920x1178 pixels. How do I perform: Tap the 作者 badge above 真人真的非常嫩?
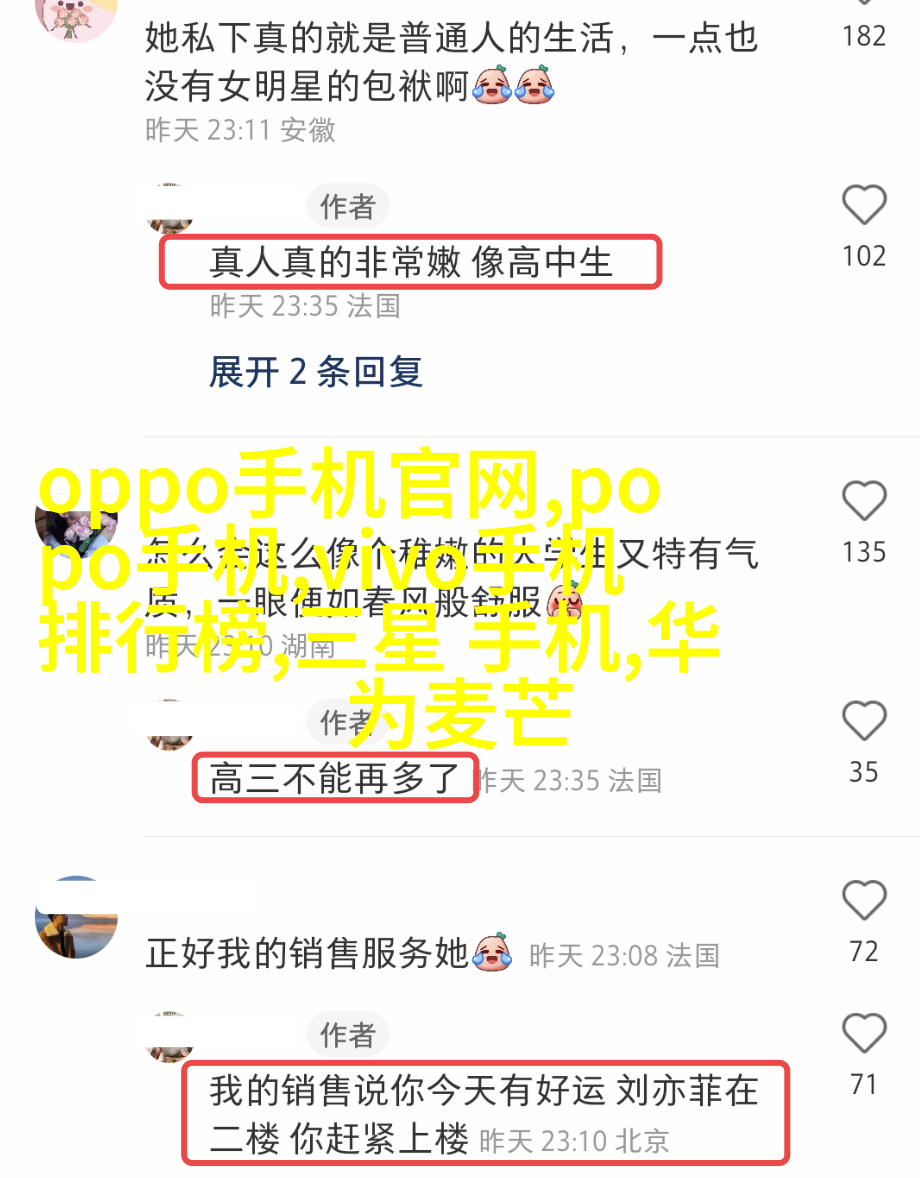(348, 207)
